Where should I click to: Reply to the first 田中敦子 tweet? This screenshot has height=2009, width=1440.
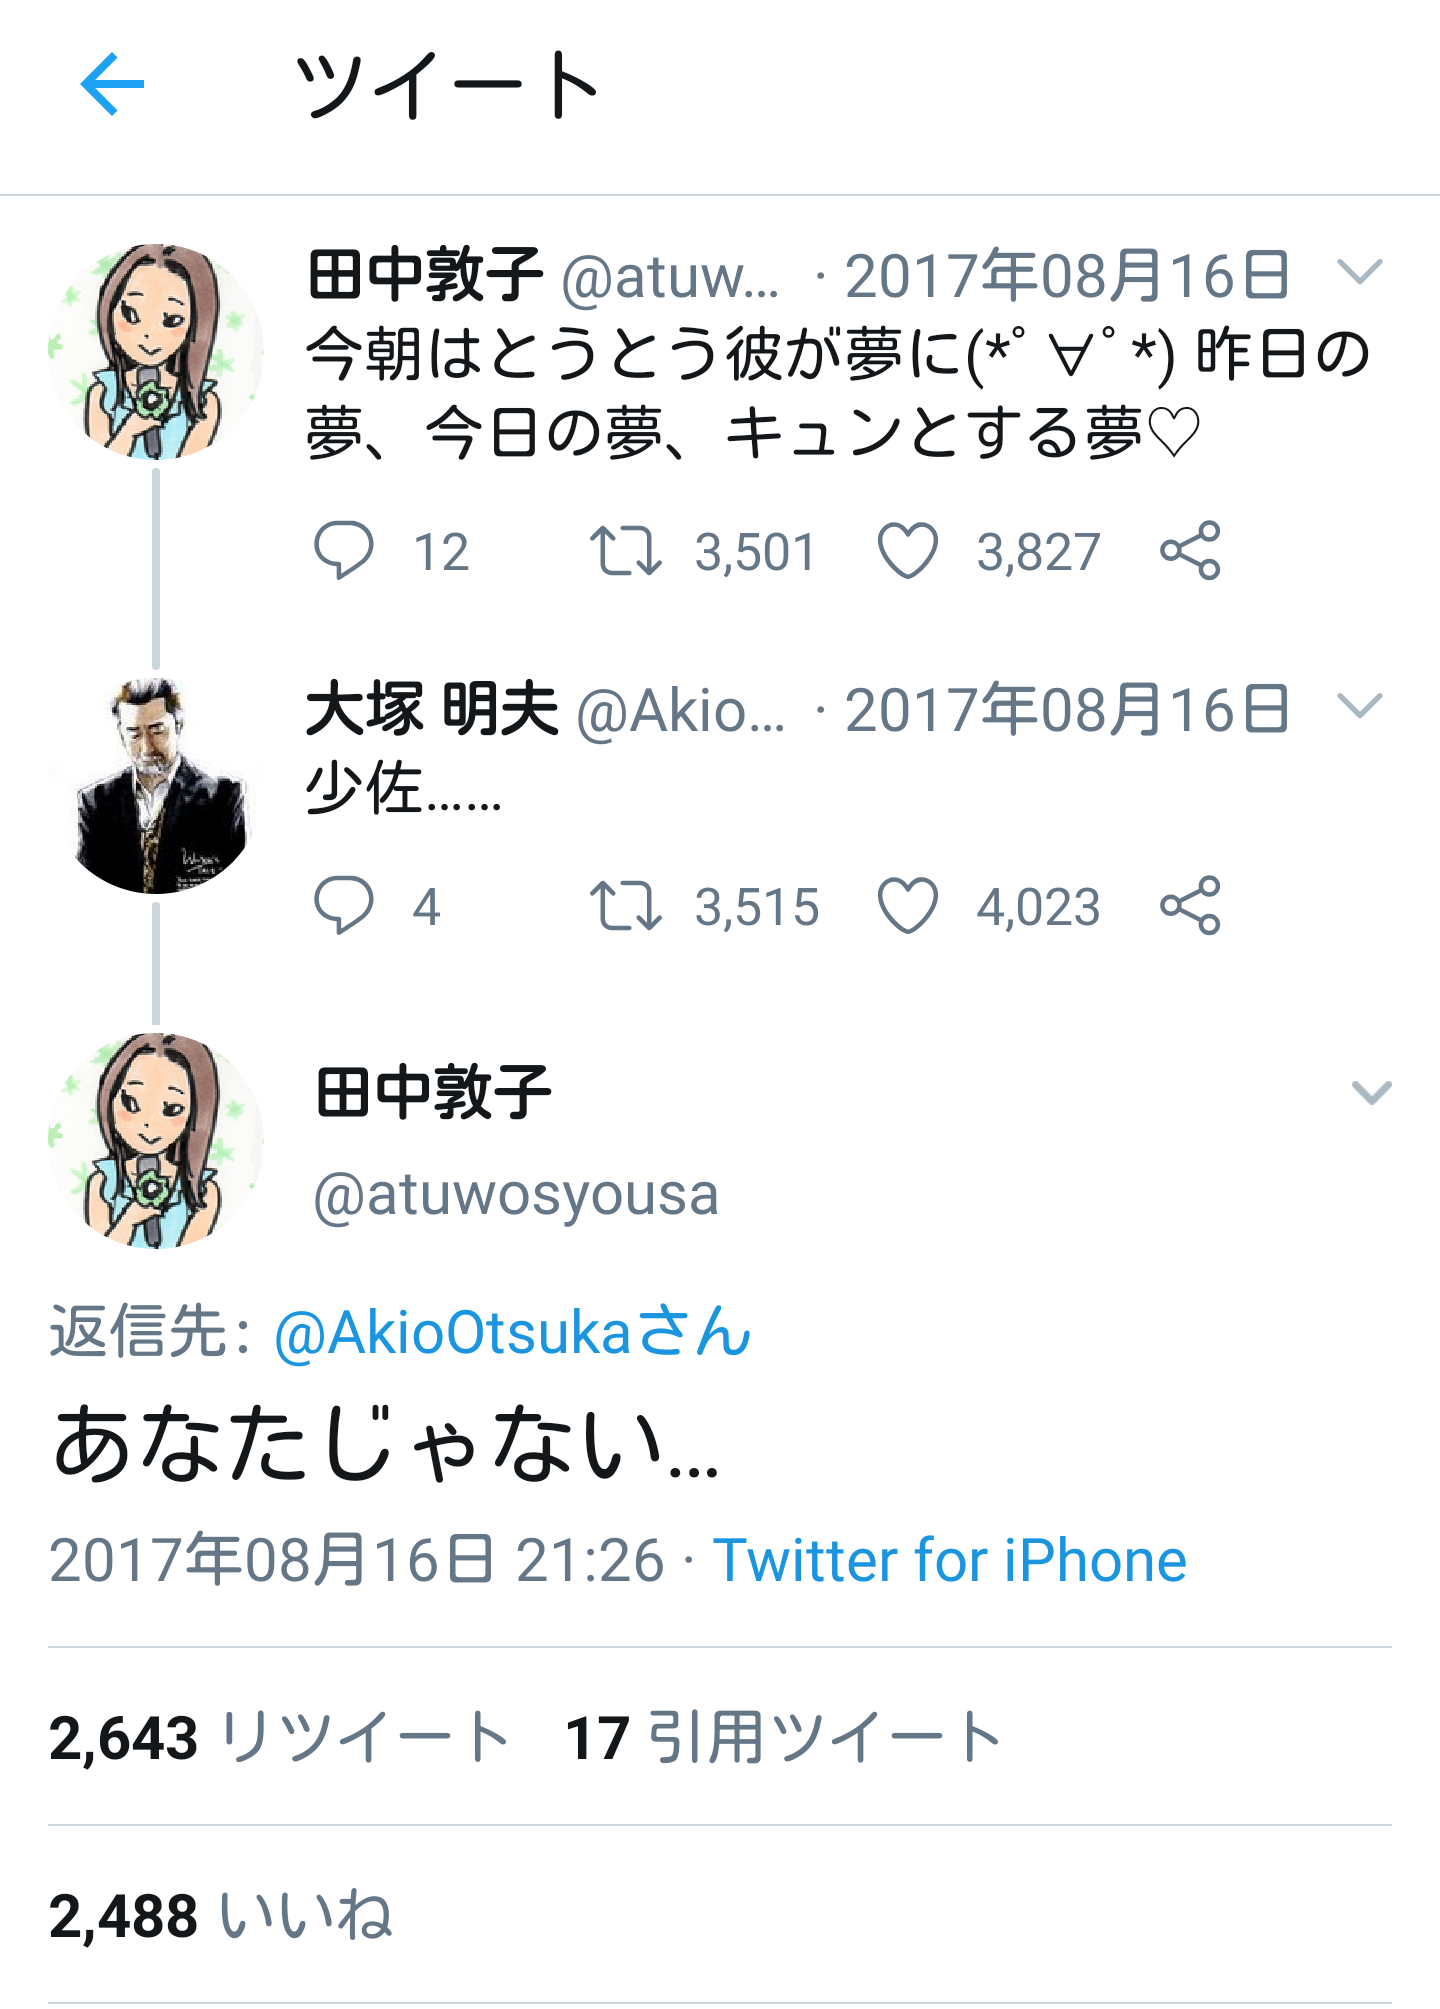343,550
